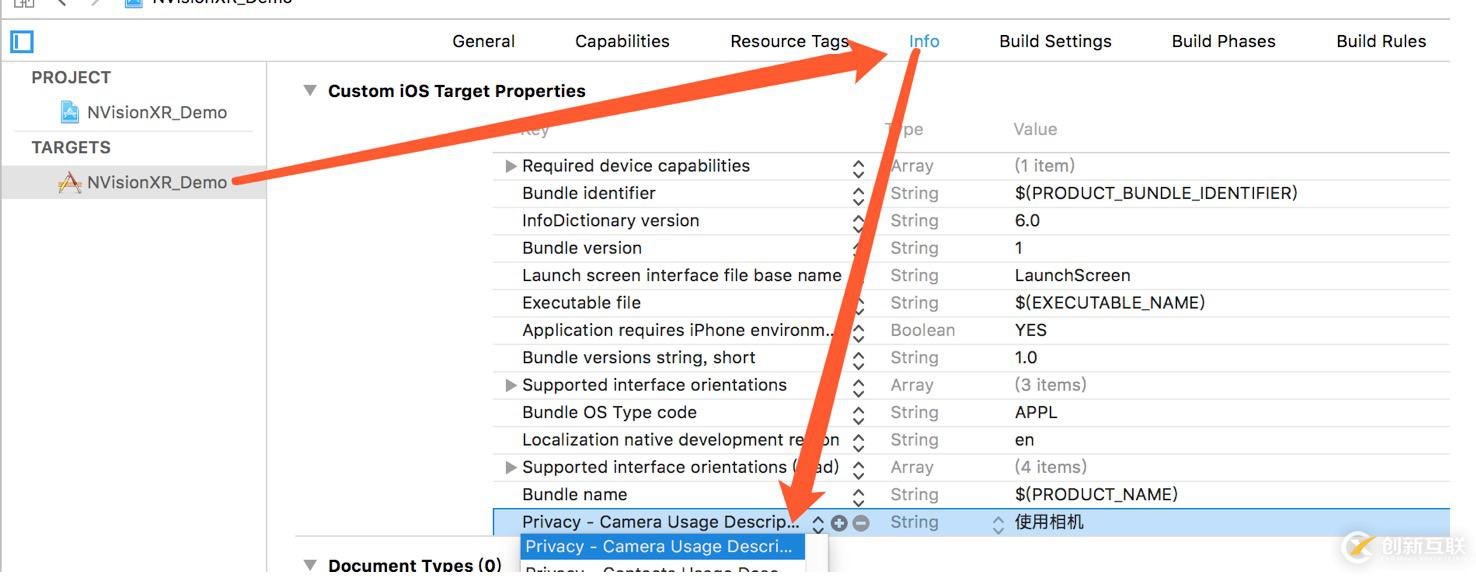Select NVisionXR_Demo under PROJECT
The height and width of the screenshot is (576, 1476).
pos(156,112)
